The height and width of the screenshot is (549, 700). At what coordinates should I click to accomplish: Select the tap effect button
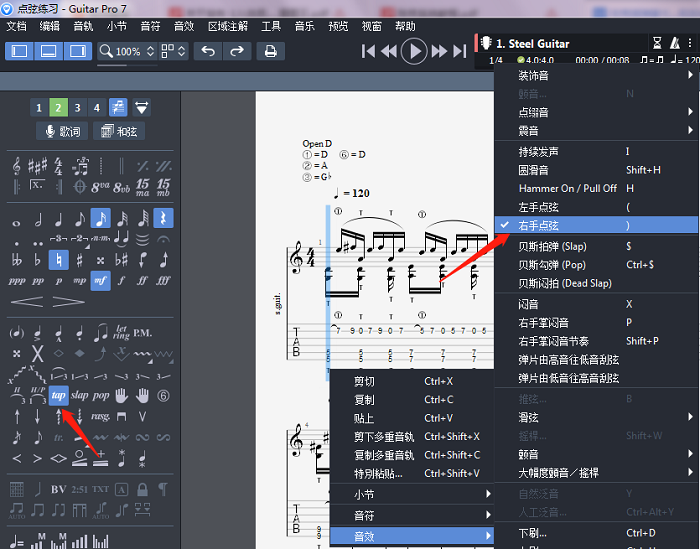tap(59, 394)
